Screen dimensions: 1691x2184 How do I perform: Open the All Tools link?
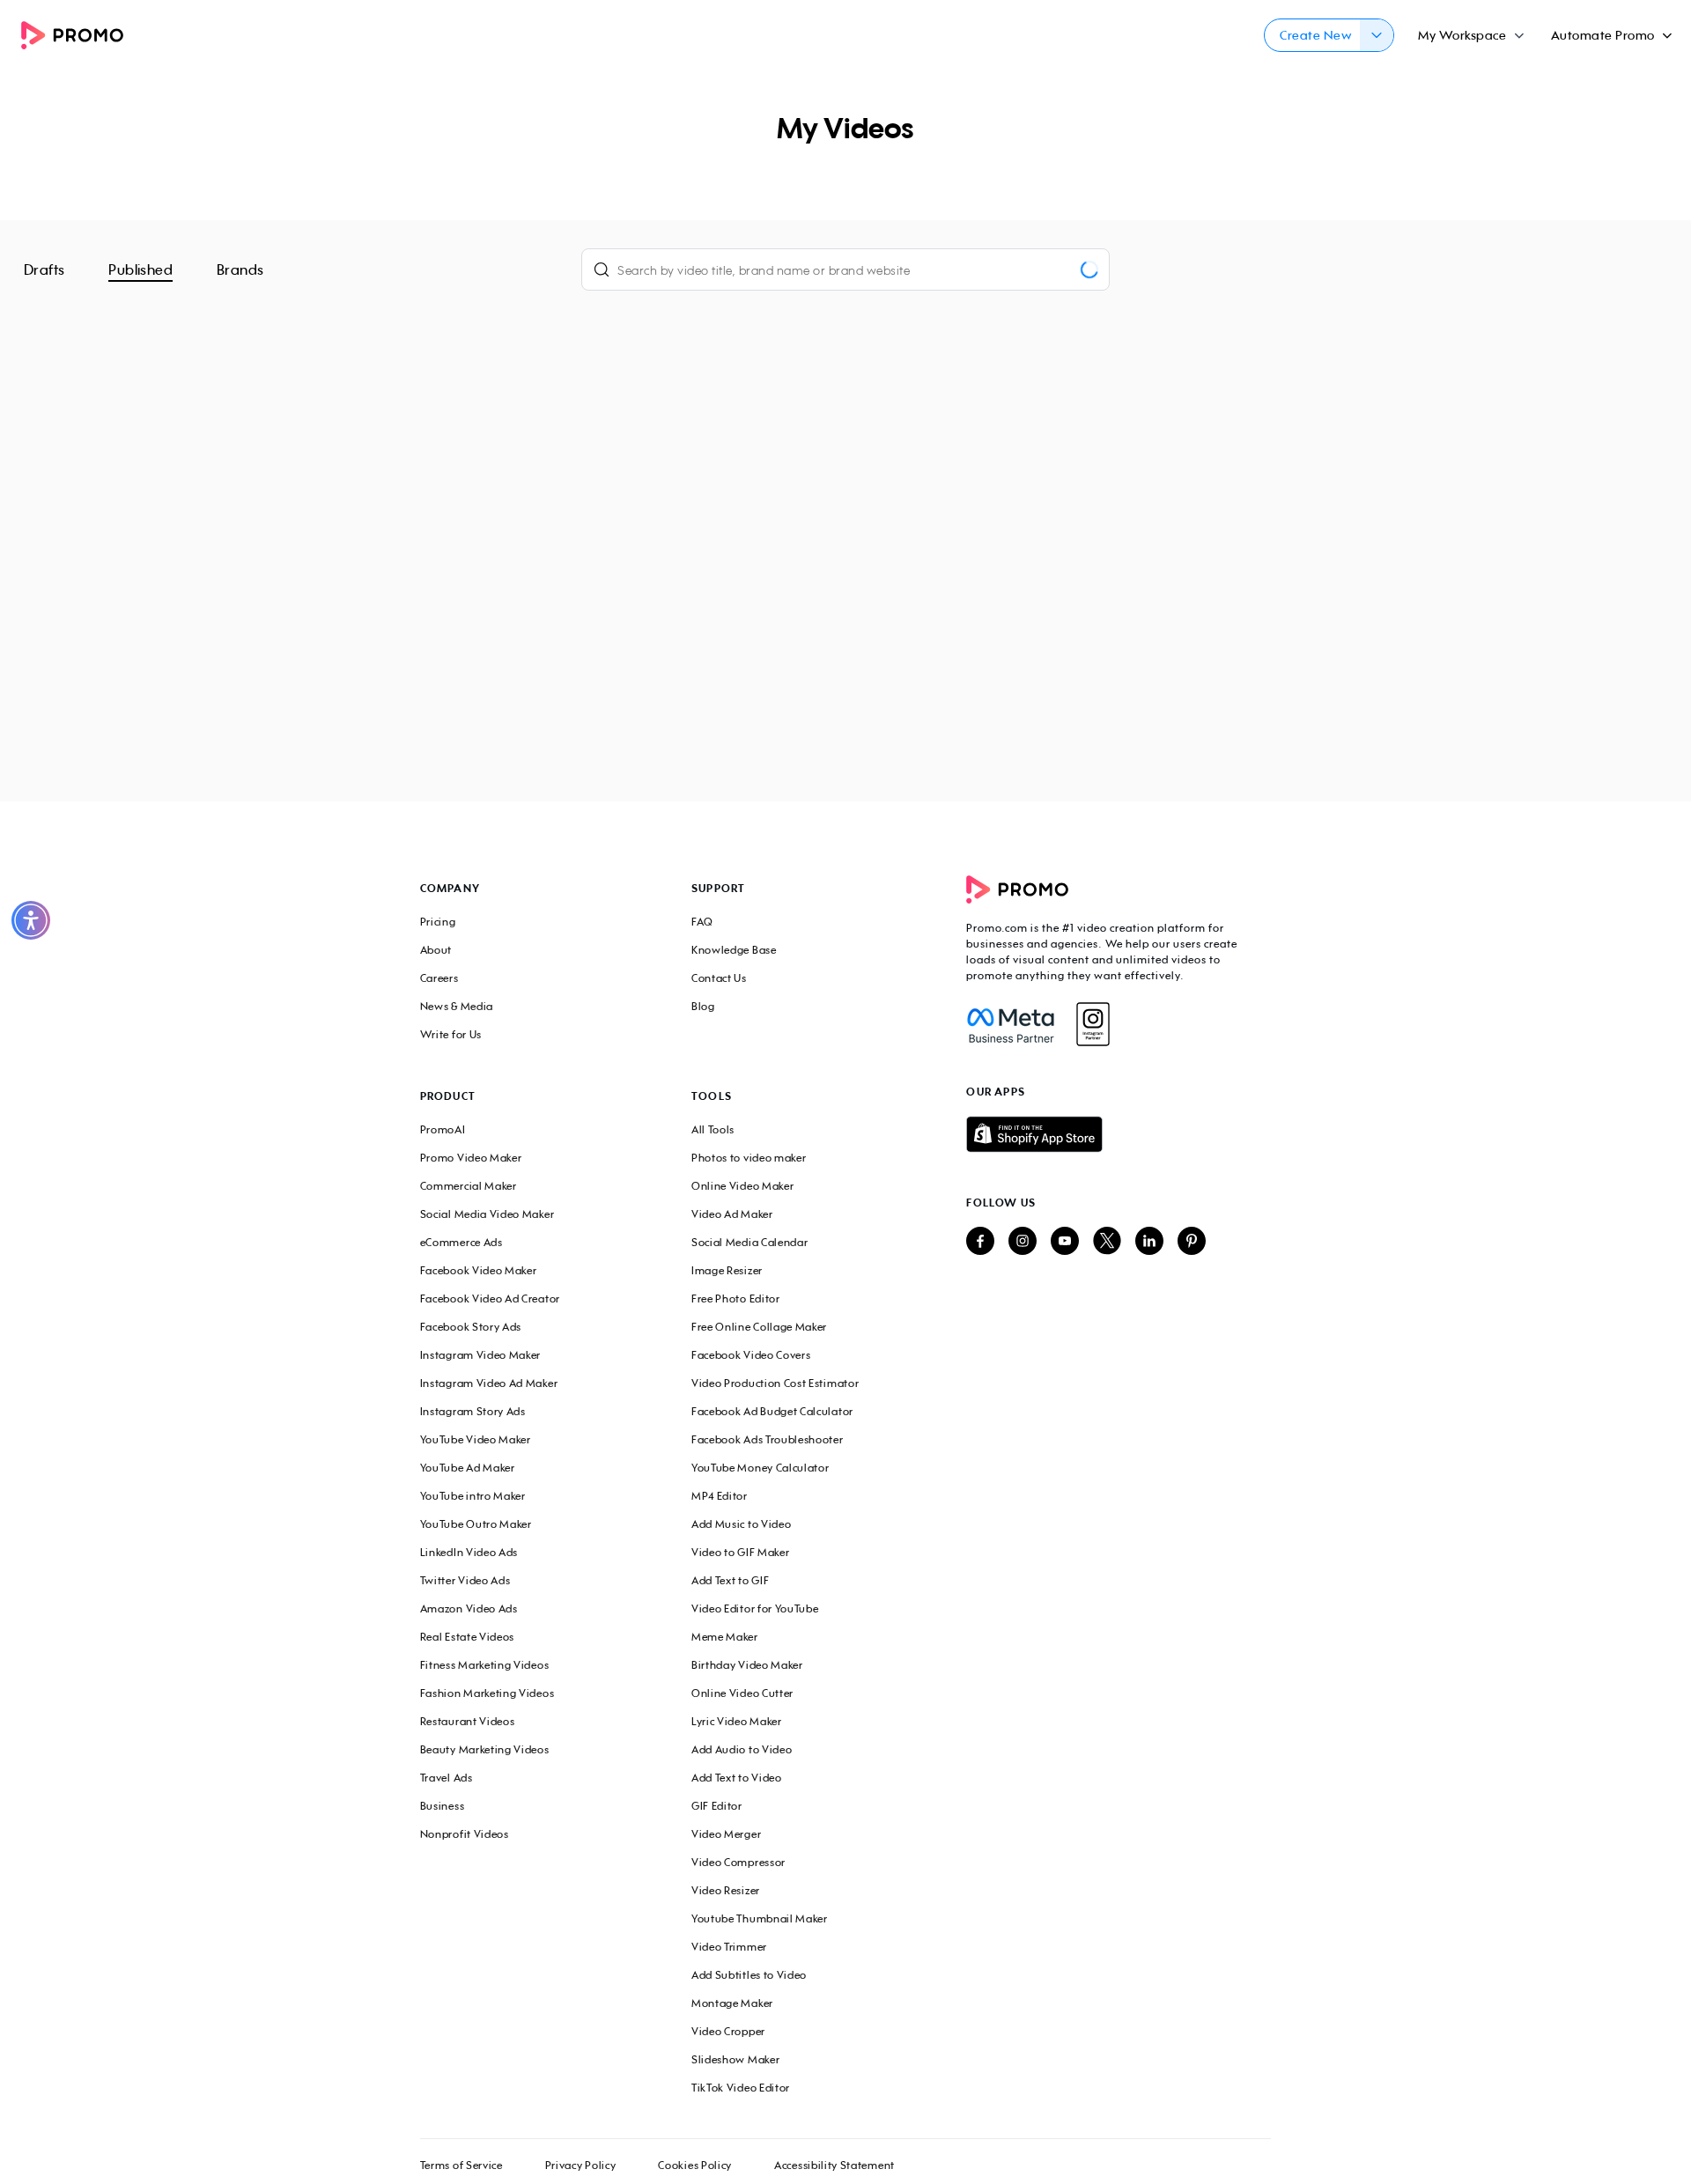[x=712, y=1130]
